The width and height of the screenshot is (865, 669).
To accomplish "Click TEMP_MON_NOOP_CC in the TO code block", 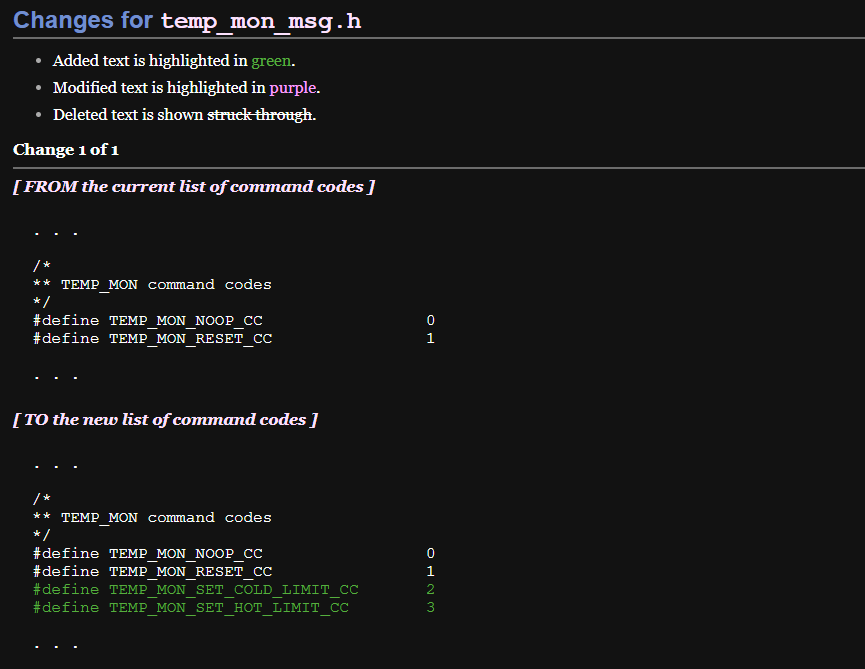I will pos(185,554).
